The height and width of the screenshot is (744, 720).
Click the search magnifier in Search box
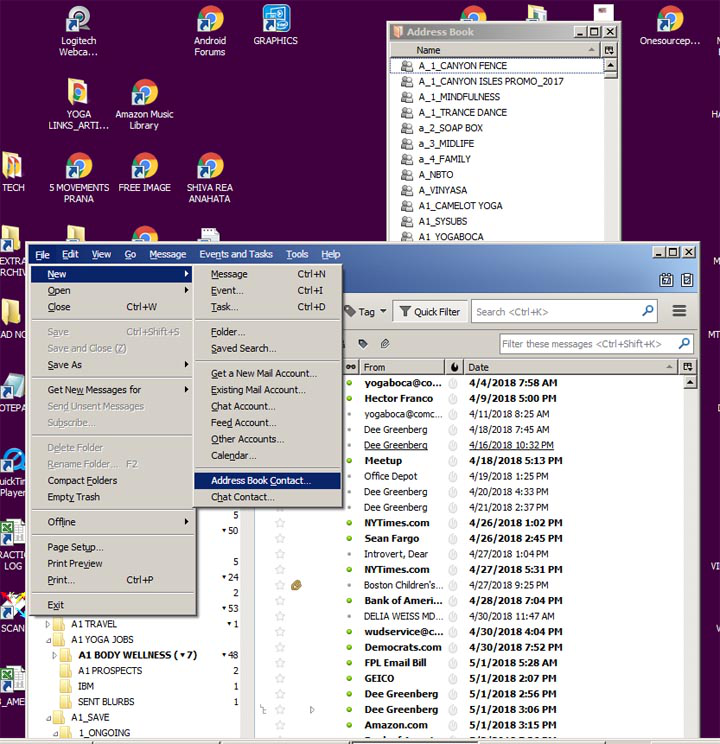[x=648, y=311]
